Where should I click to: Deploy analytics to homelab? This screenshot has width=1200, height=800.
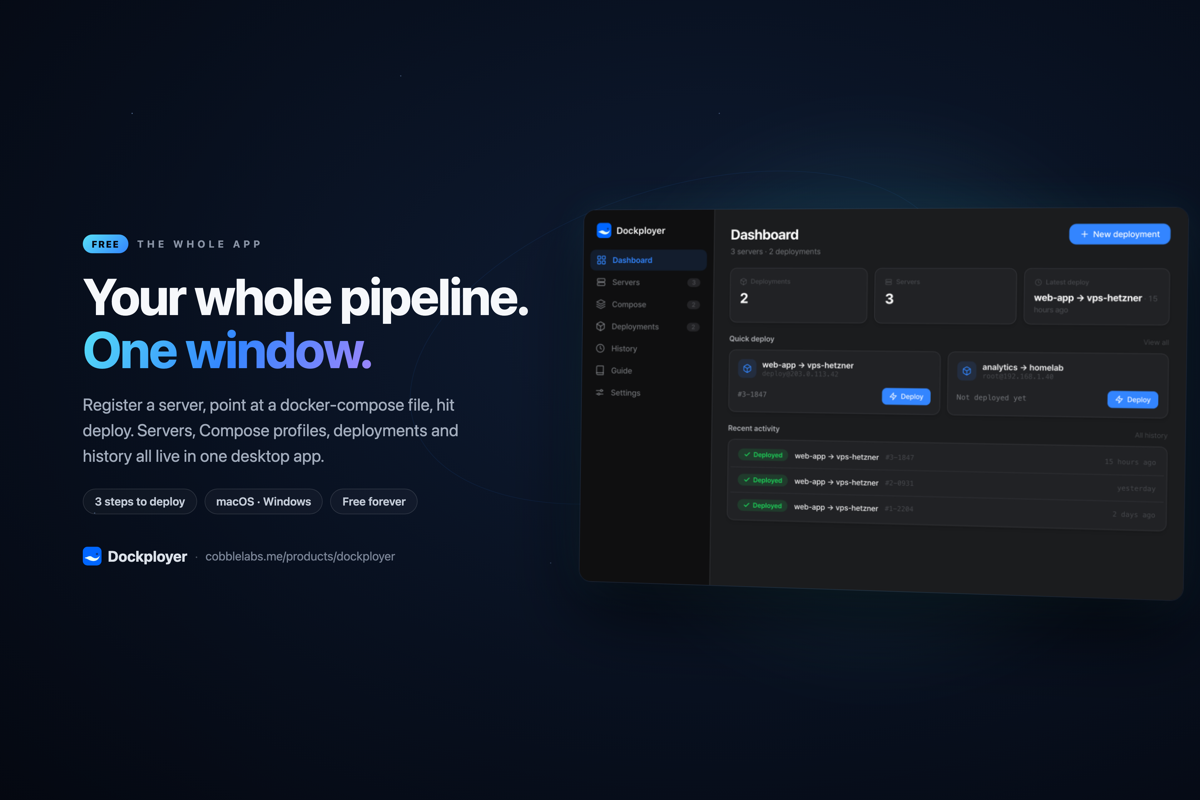pos(1133,400)
